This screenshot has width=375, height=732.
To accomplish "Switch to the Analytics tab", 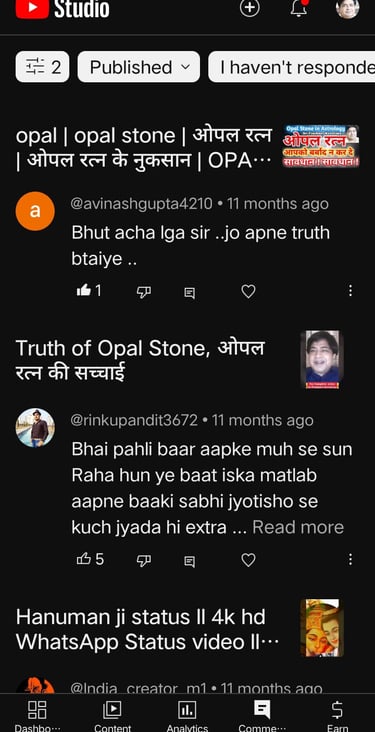I will click(x=187, y=716).
